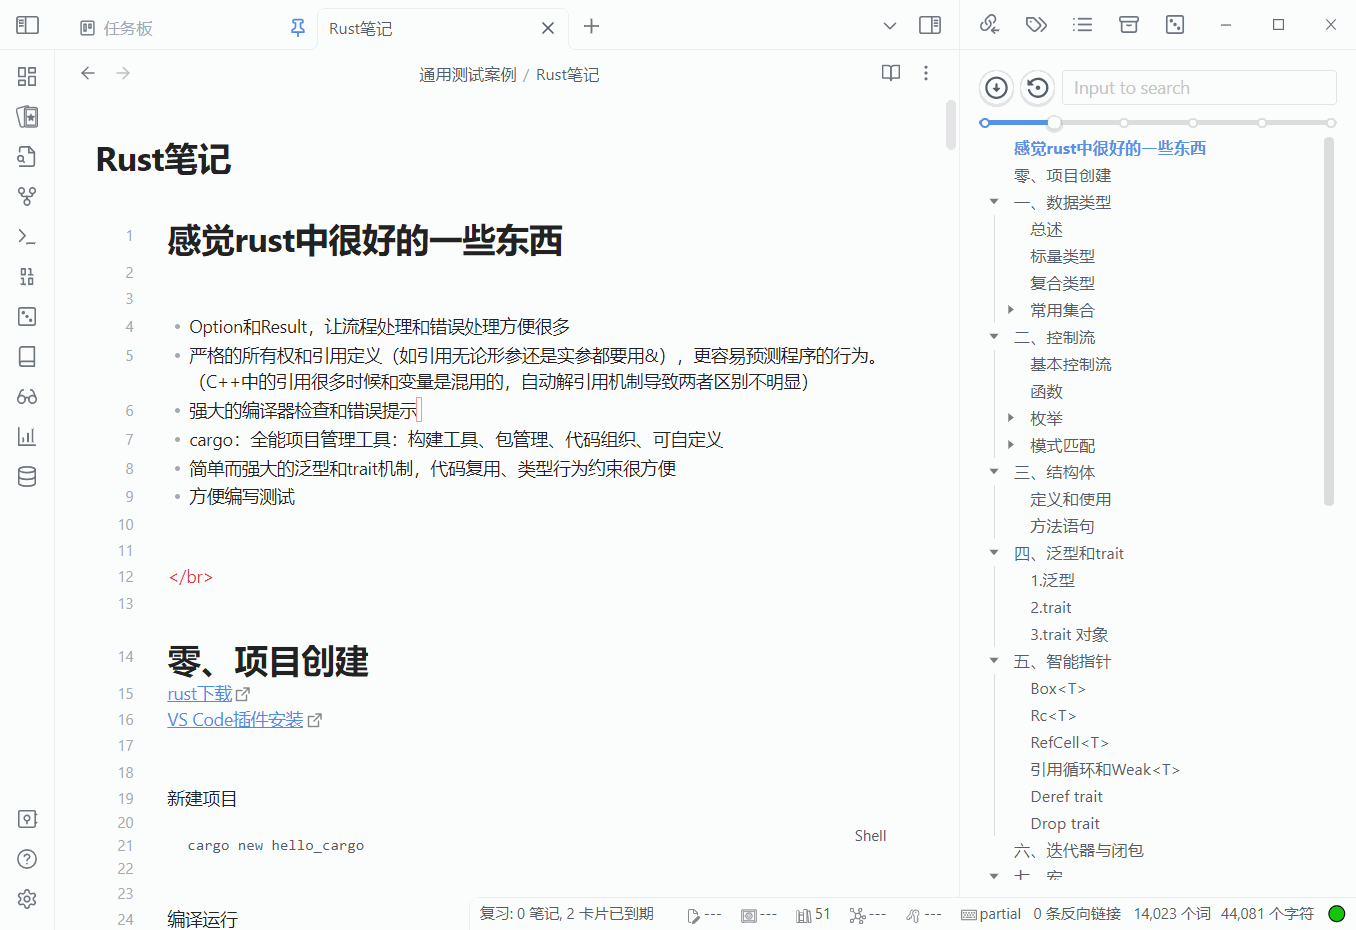1356x930 pixels.
Task: Open a new tab with plus button
Action: 591,26
